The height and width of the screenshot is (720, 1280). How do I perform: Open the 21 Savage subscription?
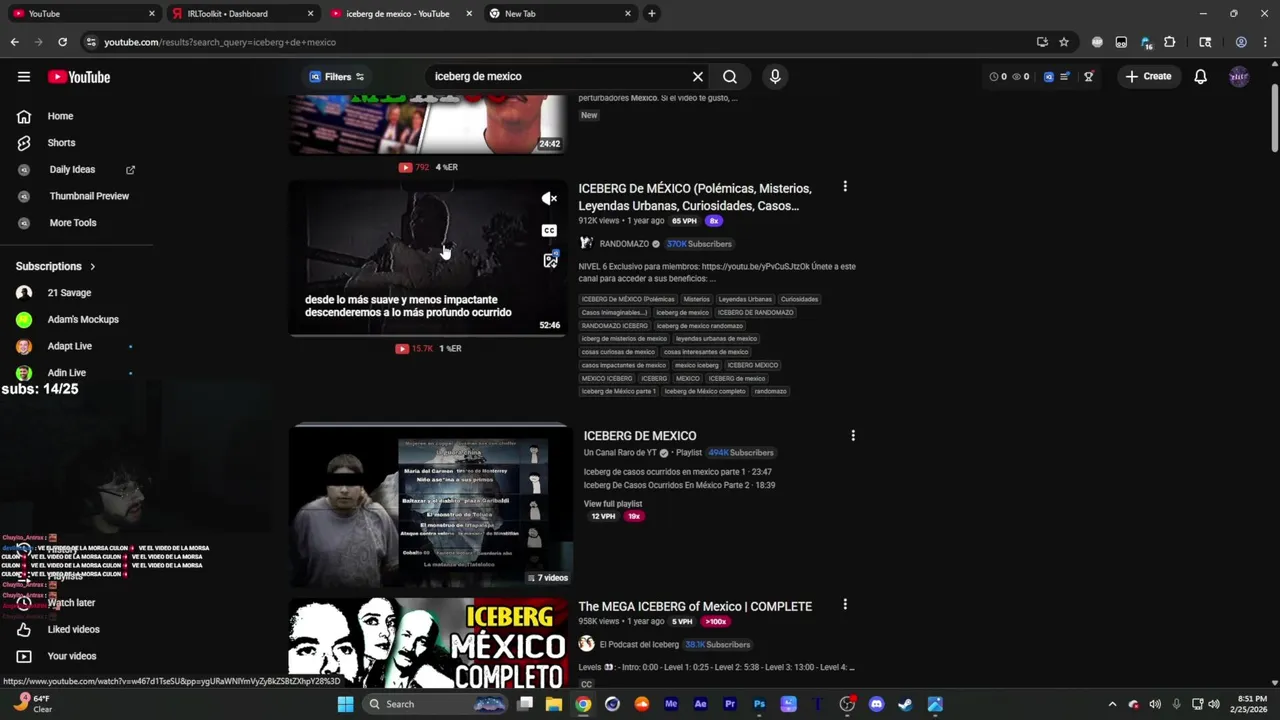pyautogui.click(x=69, y=293)
